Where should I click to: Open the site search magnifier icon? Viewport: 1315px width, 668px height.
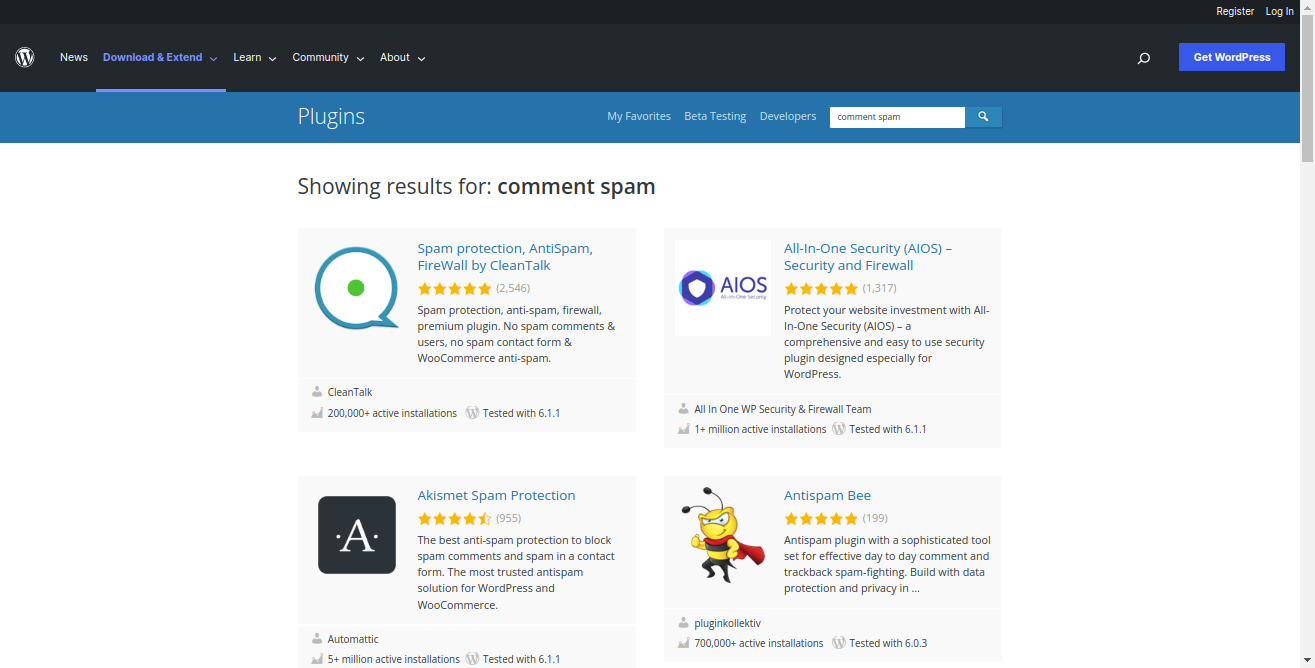click(1144, 58)
